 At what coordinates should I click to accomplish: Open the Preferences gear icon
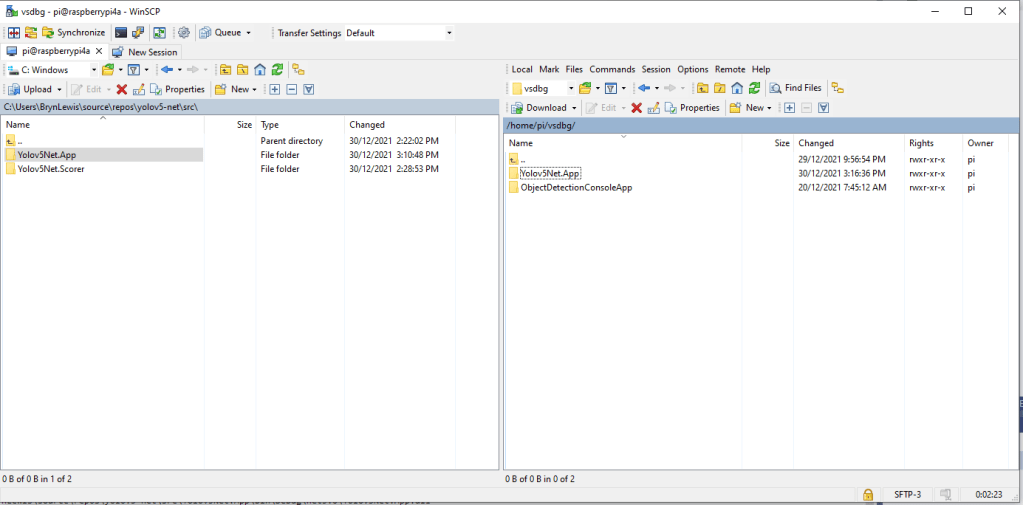184,33
